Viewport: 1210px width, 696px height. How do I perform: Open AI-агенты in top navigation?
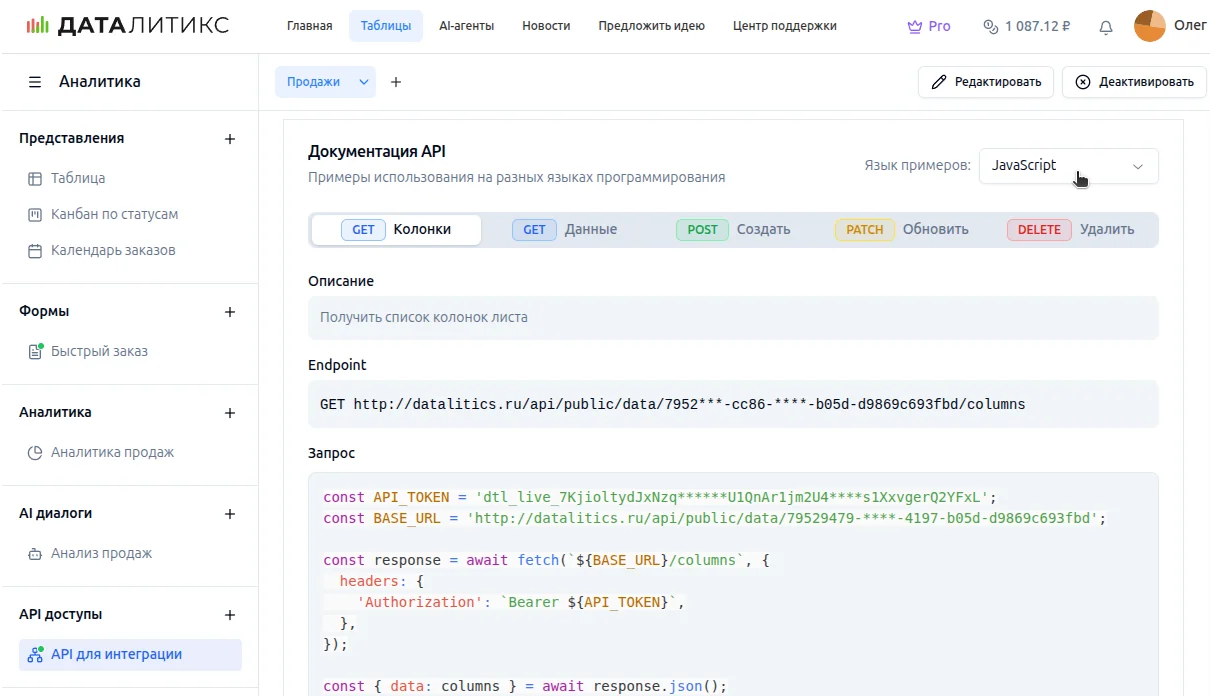click(x=466, y=26)
